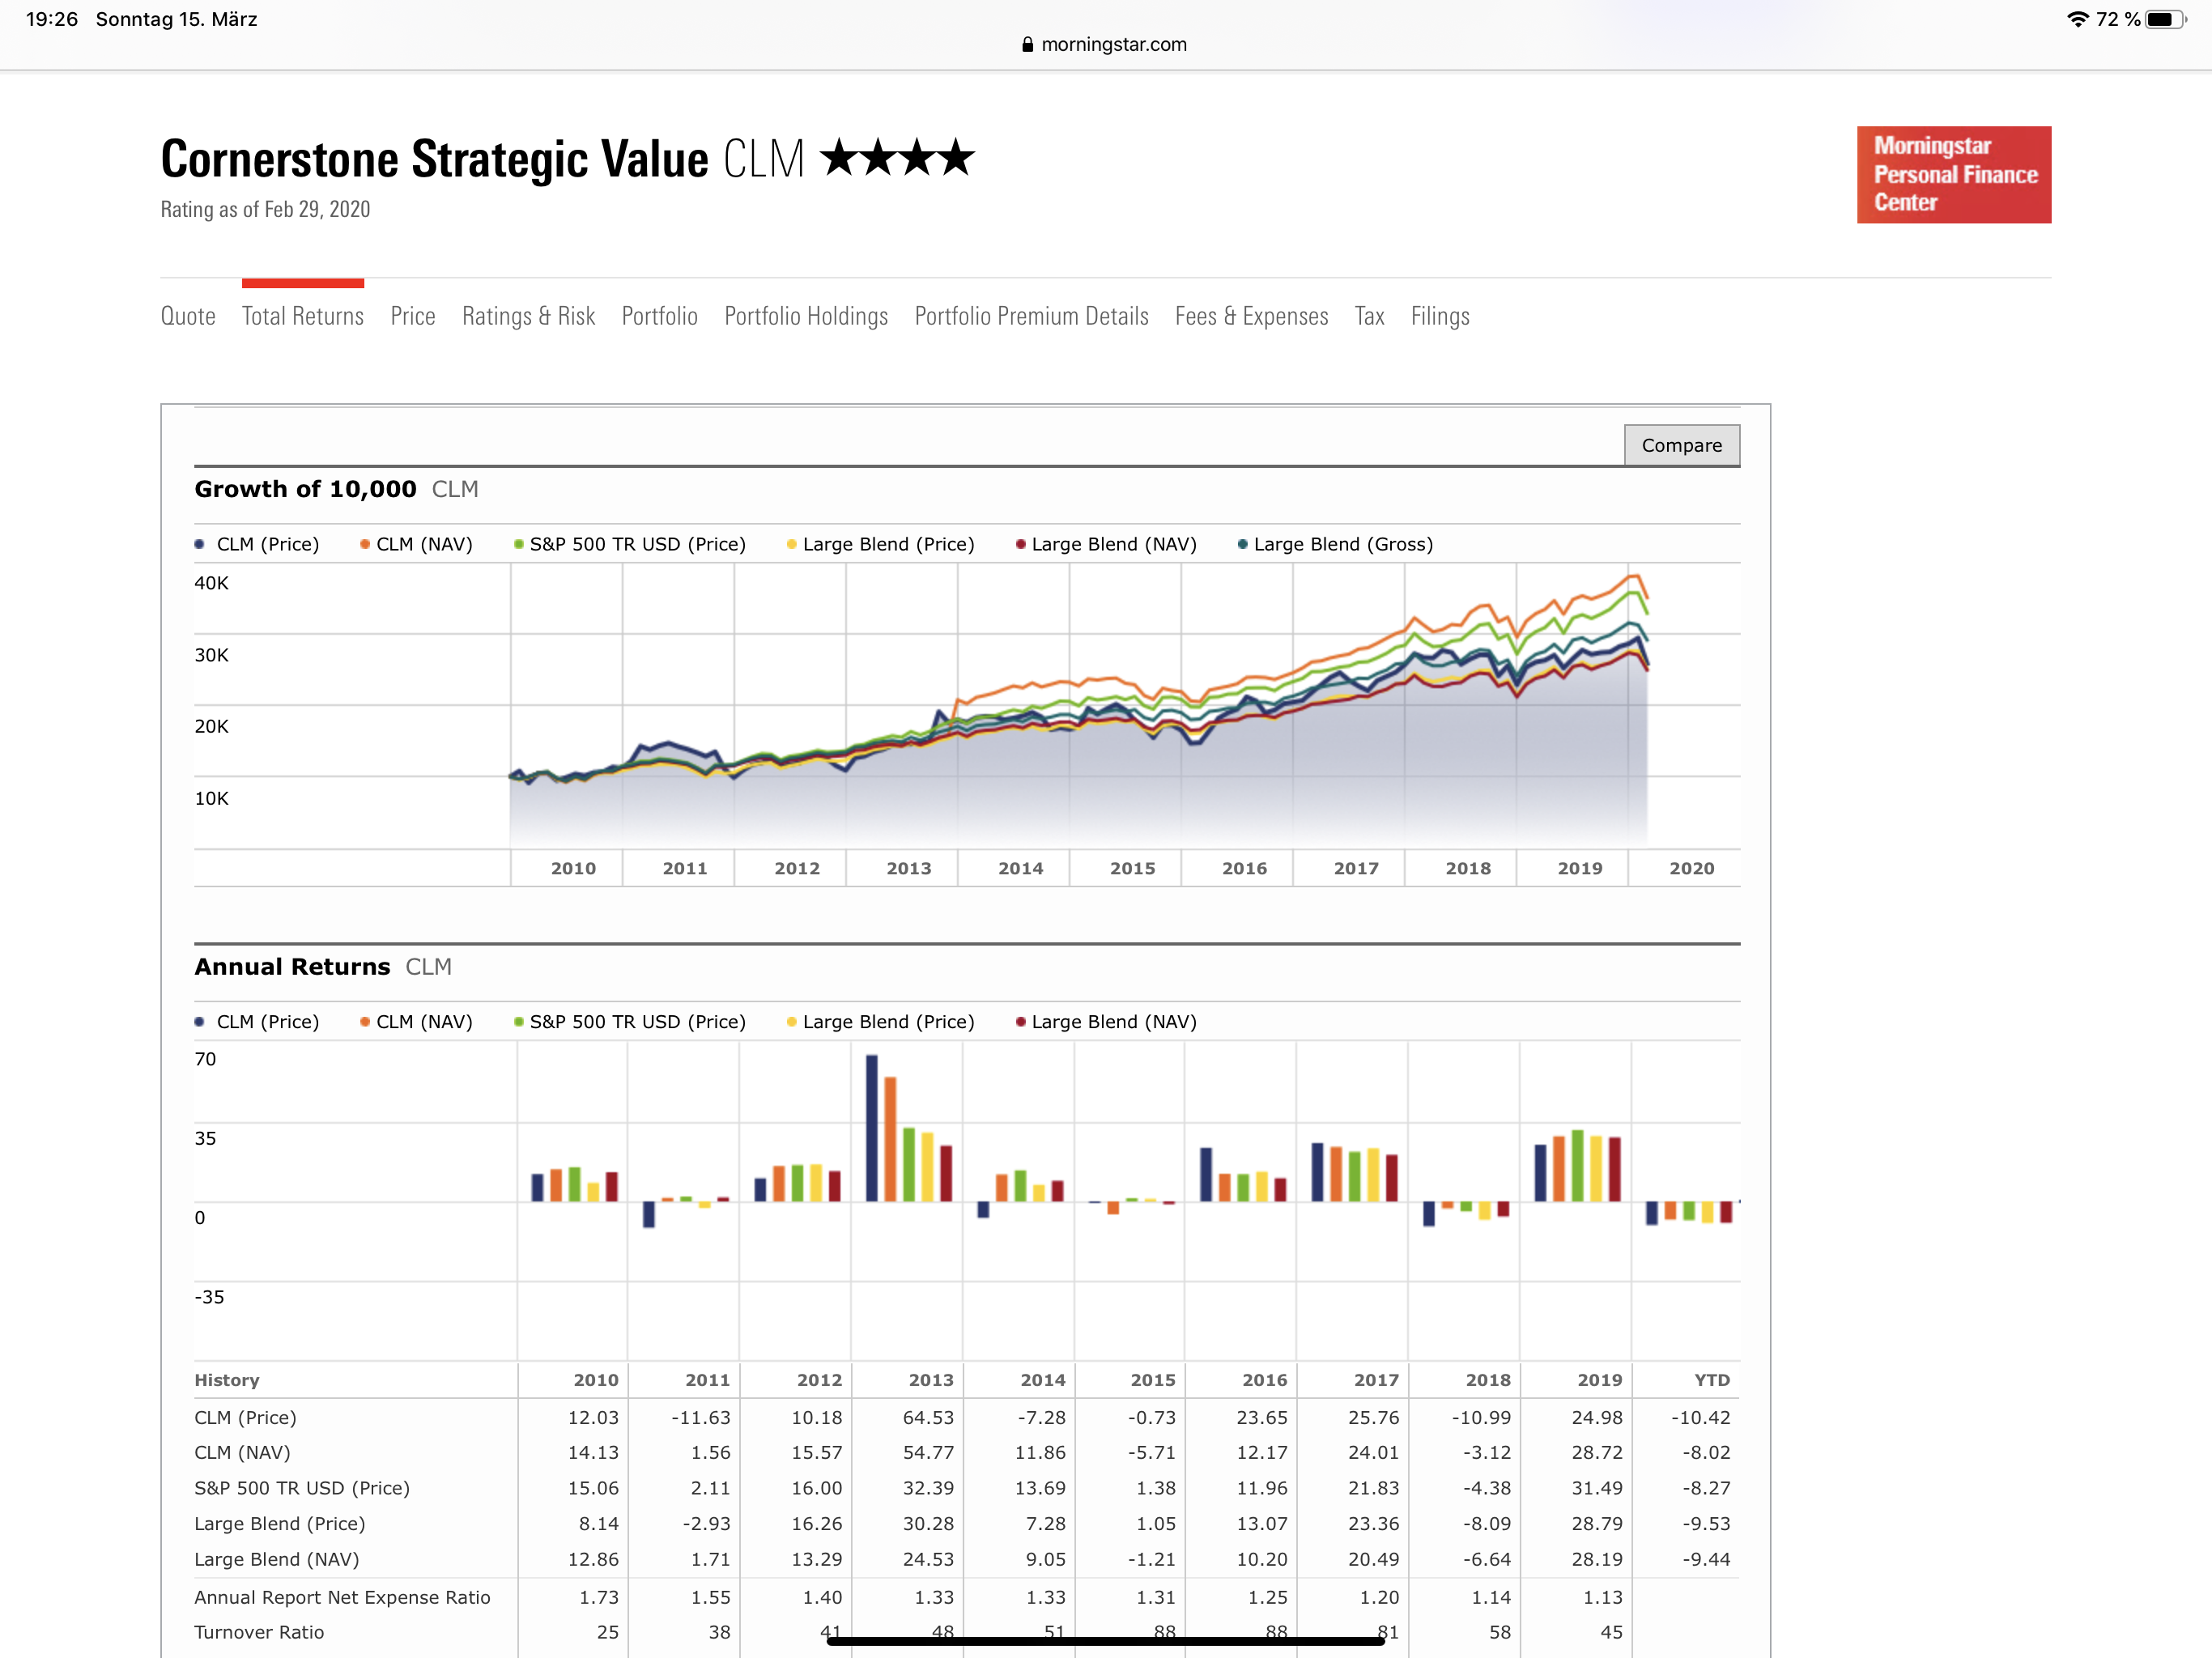The width and height of the screenshot is (2212, 1658).
Task: Switch to the Ratings & Risk tab
Action: [528, 316]
